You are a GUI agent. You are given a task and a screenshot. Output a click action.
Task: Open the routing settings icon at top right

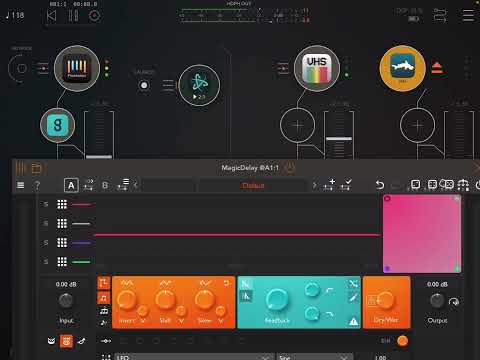(440, 15)
